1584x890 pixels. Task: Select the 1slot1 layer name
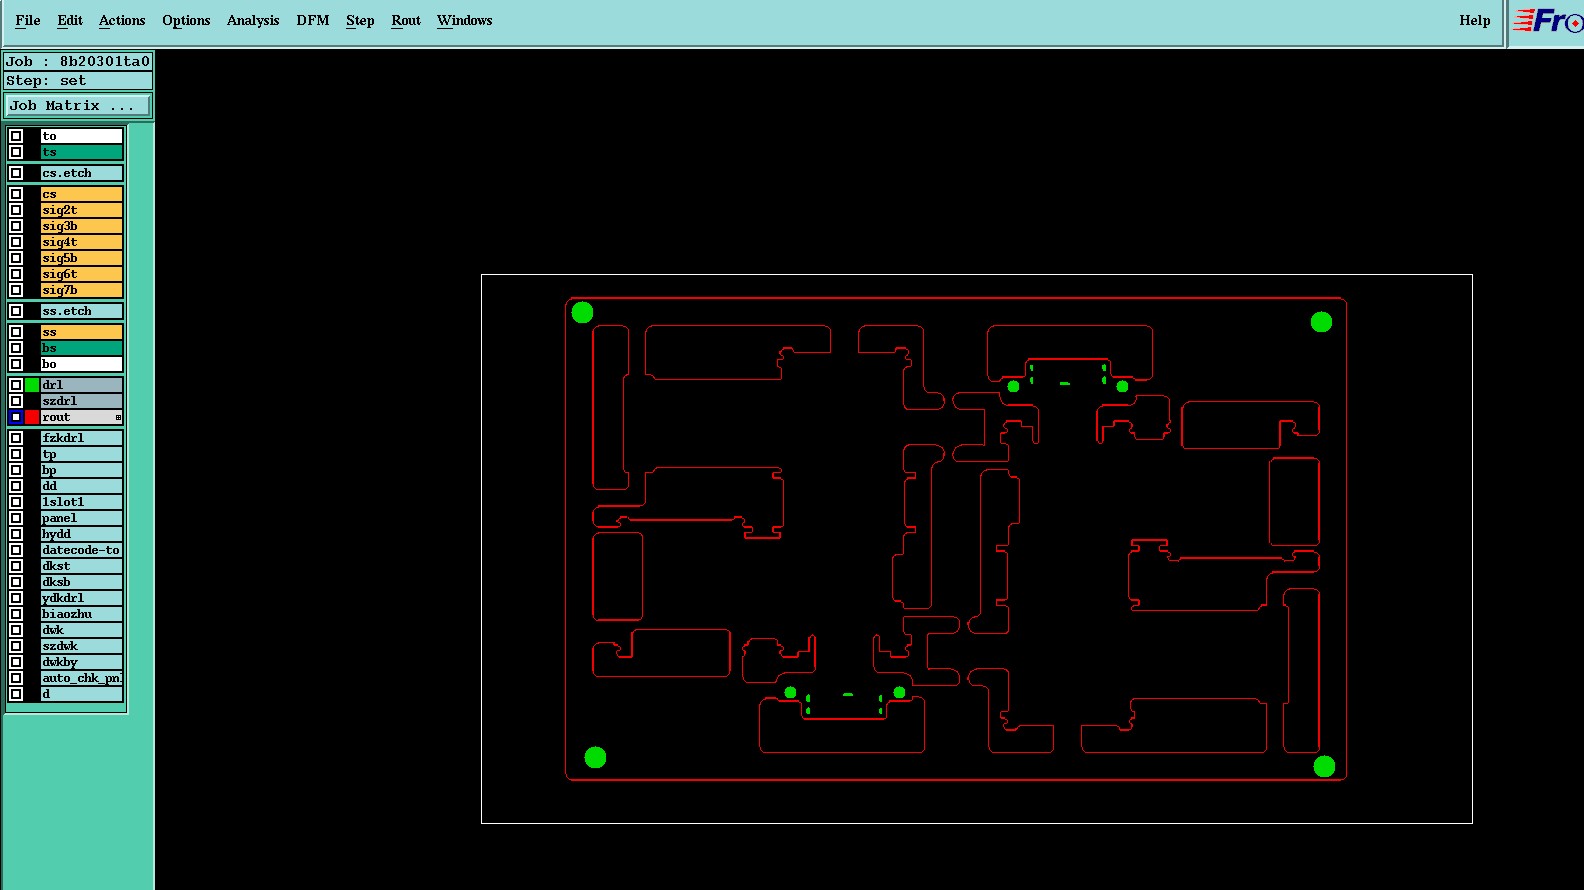pyautogui.click(x=82, y=502)
